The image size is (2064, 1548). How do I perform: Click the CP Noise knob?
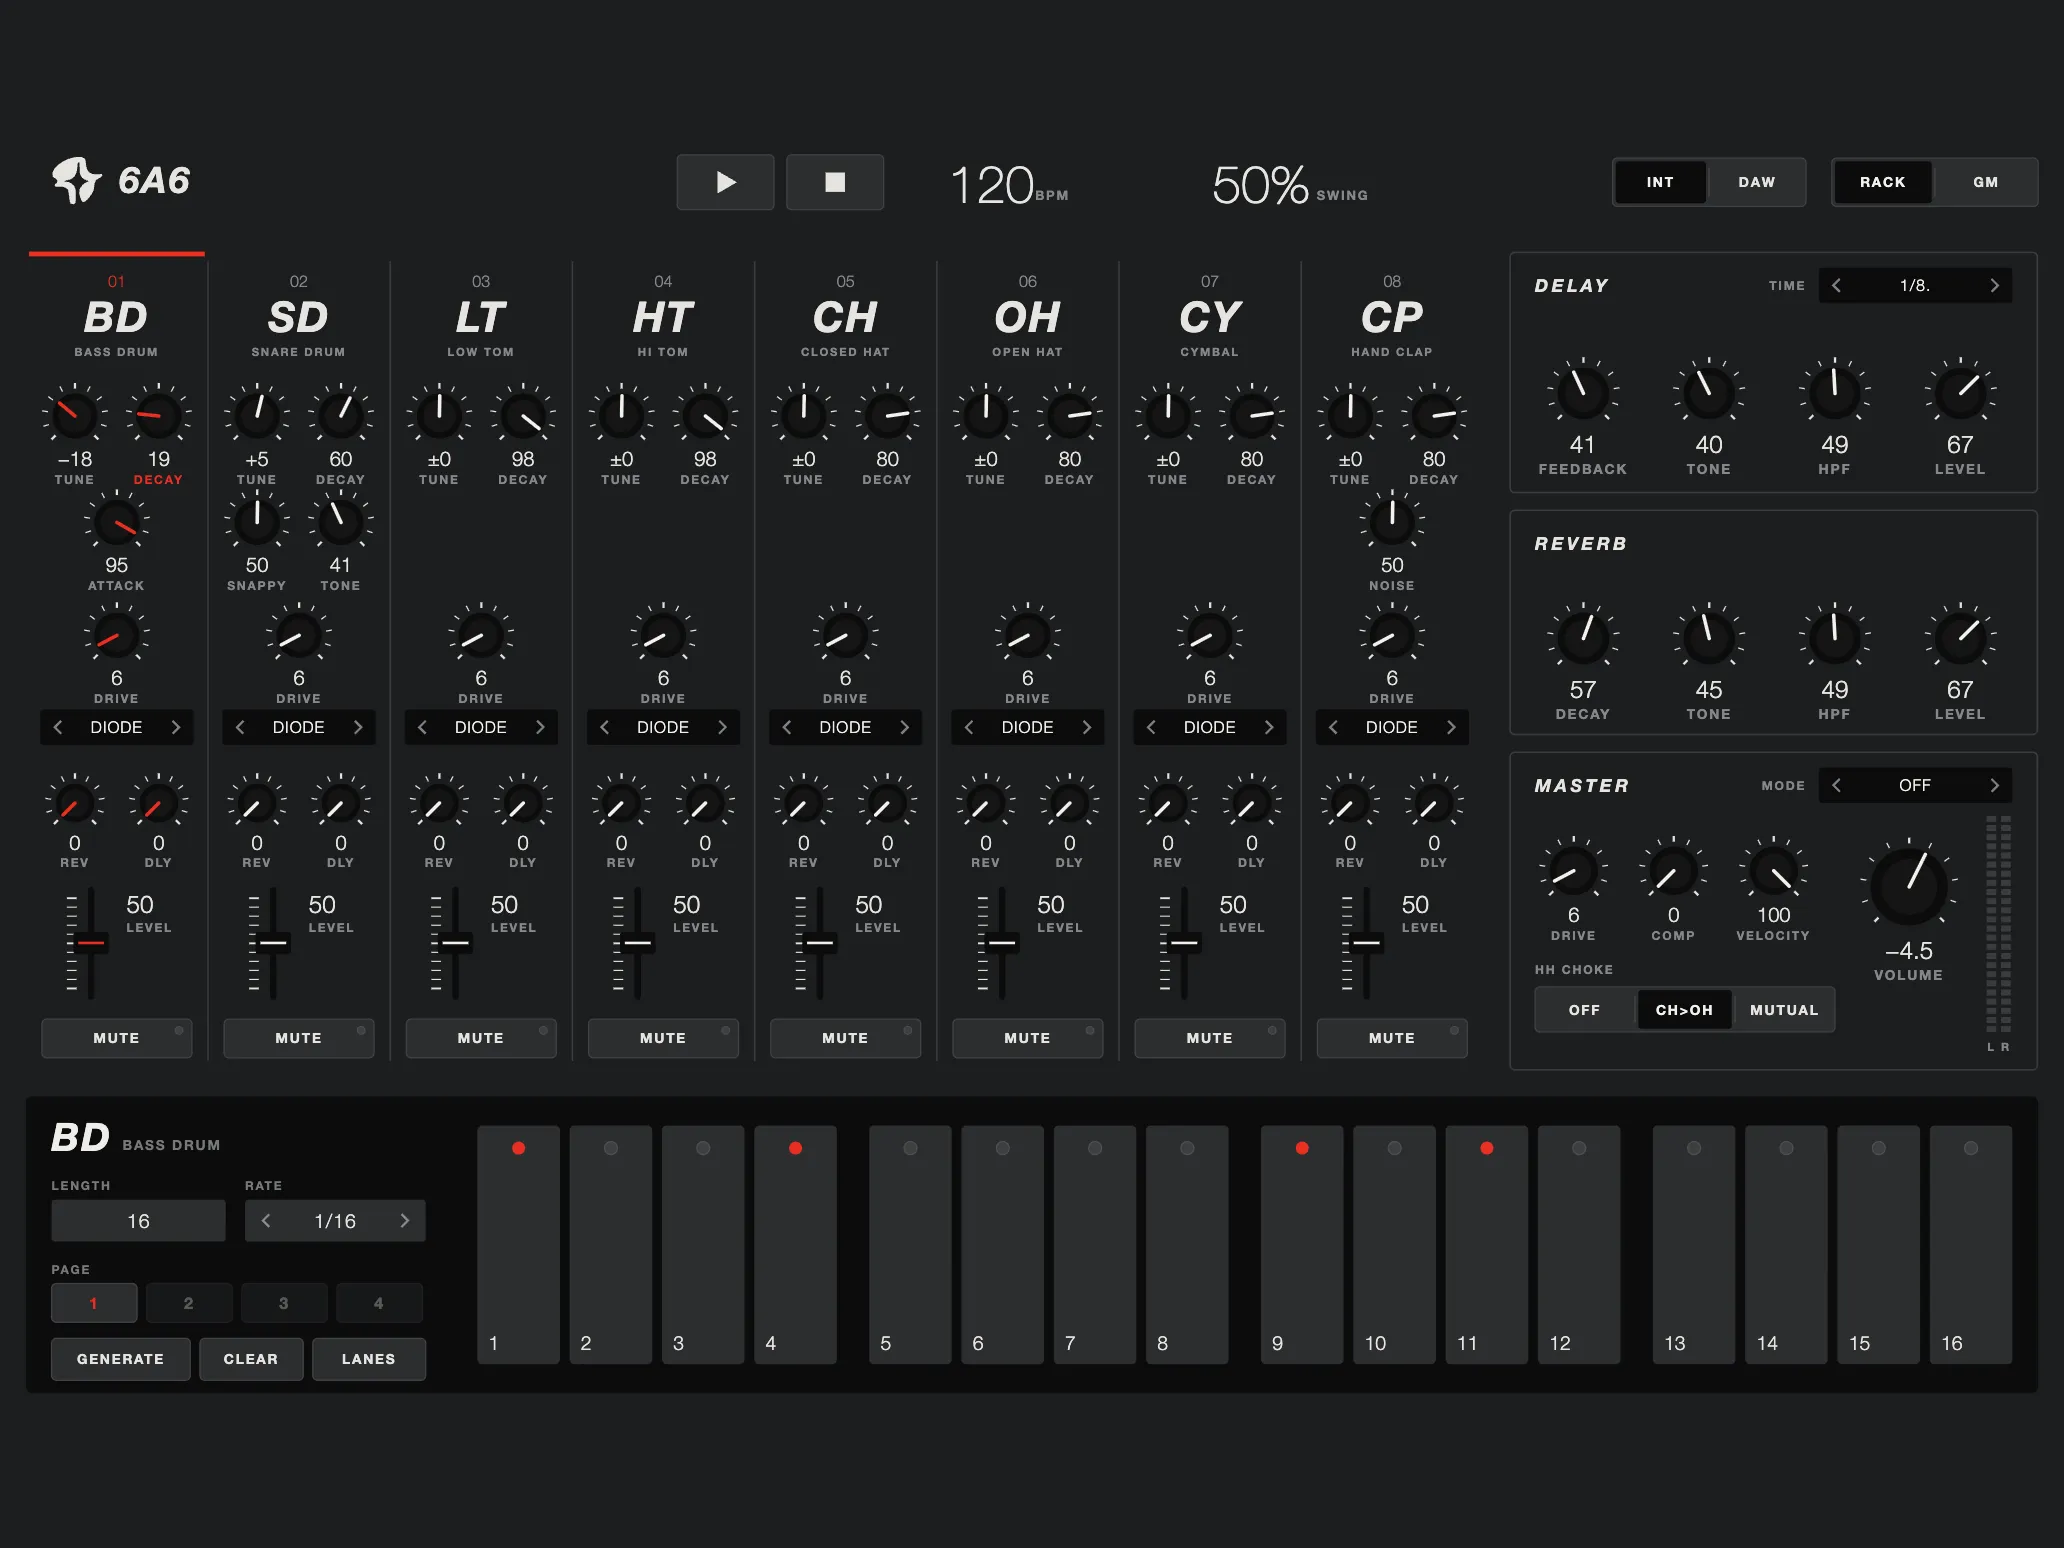[1391, 522]
